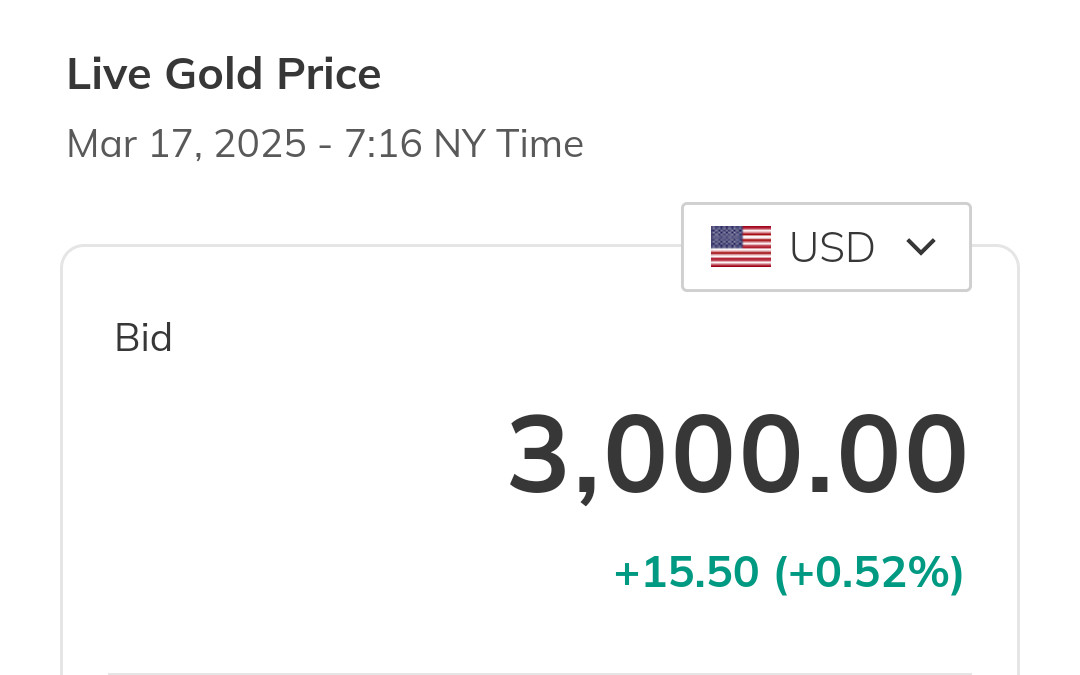1080x675 pixels.
Task: Click the NY Time label
Action: [508, 145]
